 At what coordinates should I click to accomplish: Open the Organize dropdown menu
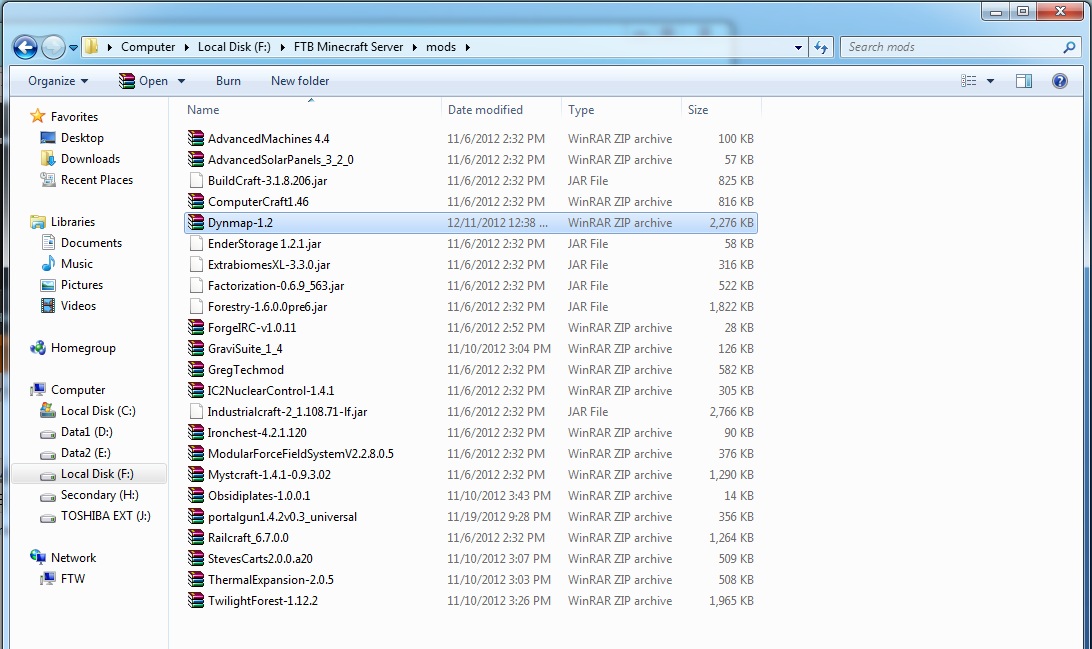pos(58,81)
